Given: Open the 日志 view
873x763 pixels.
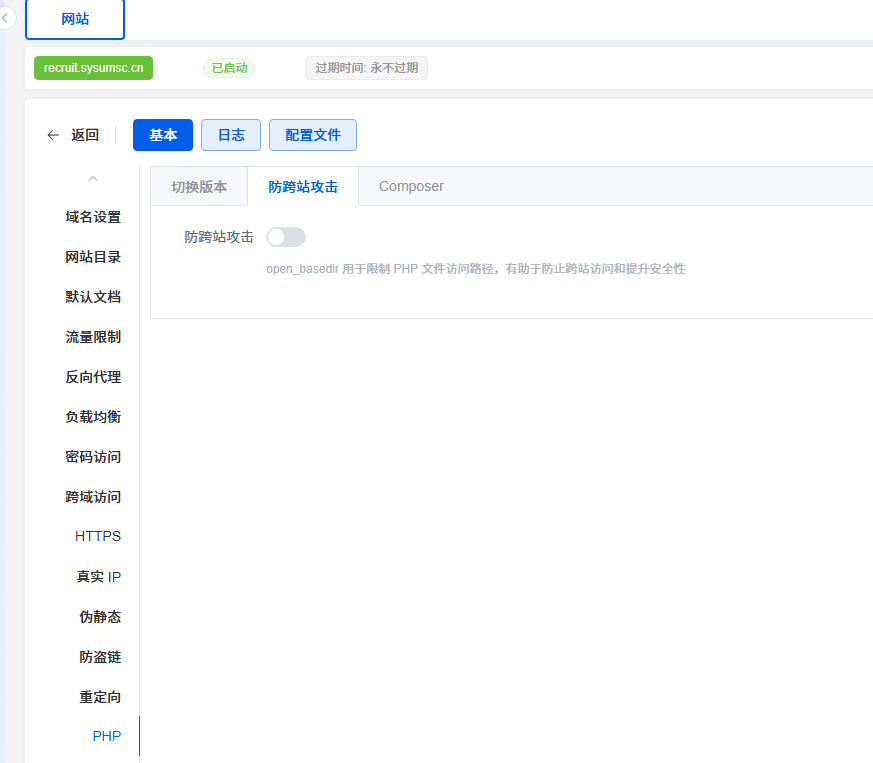Looking at the screenshot, I should pyautogui.click(x=231, y=135).
